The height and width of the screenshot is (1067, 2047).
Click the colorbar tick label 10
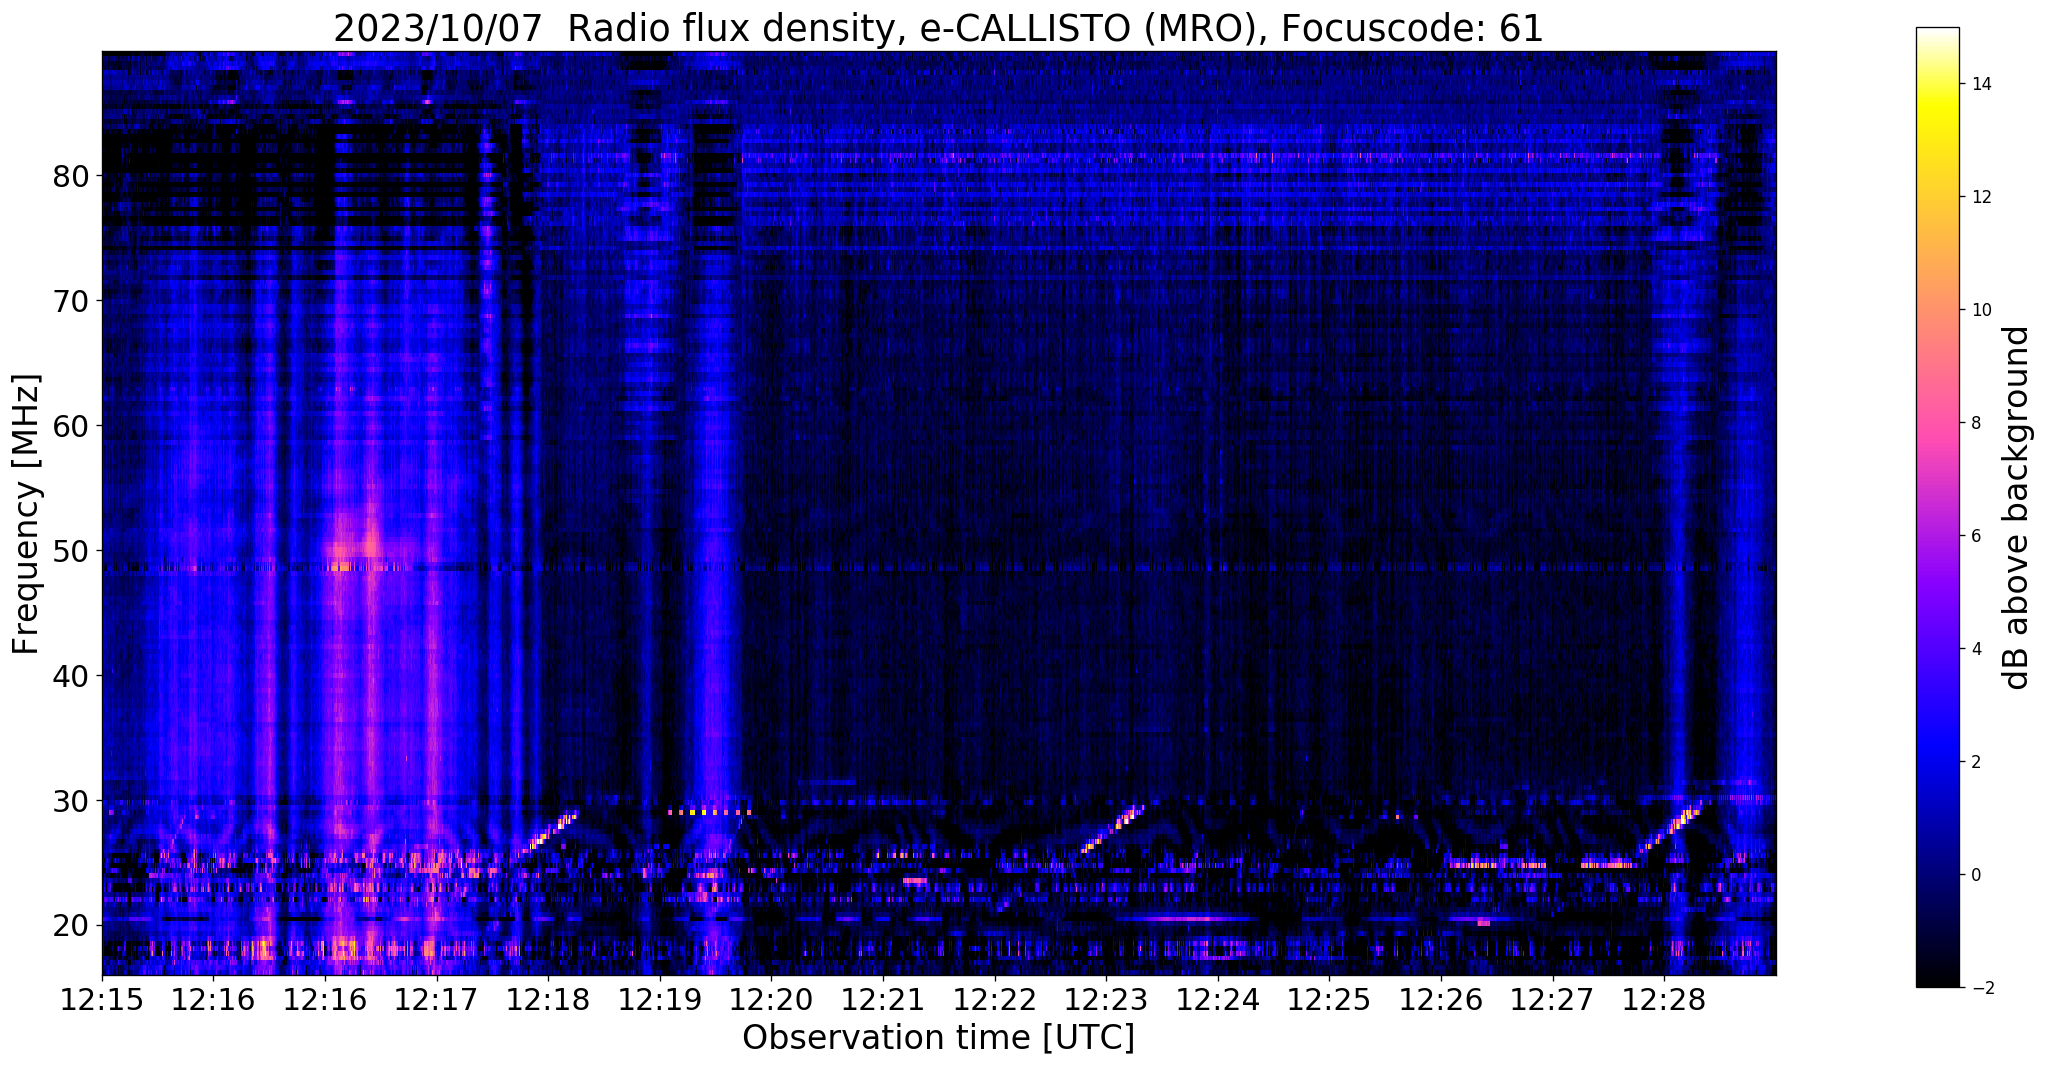point(1979,311)
